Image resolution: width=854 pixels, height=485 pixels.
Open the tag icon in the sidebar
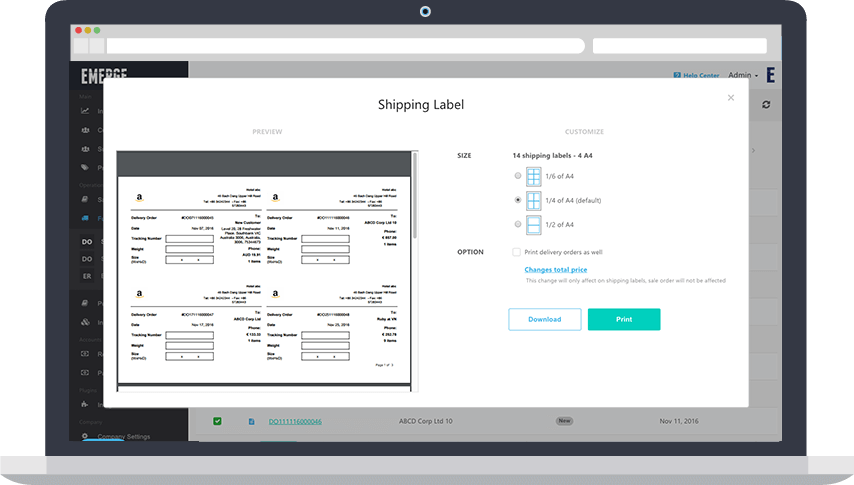(x=85, y=167)
